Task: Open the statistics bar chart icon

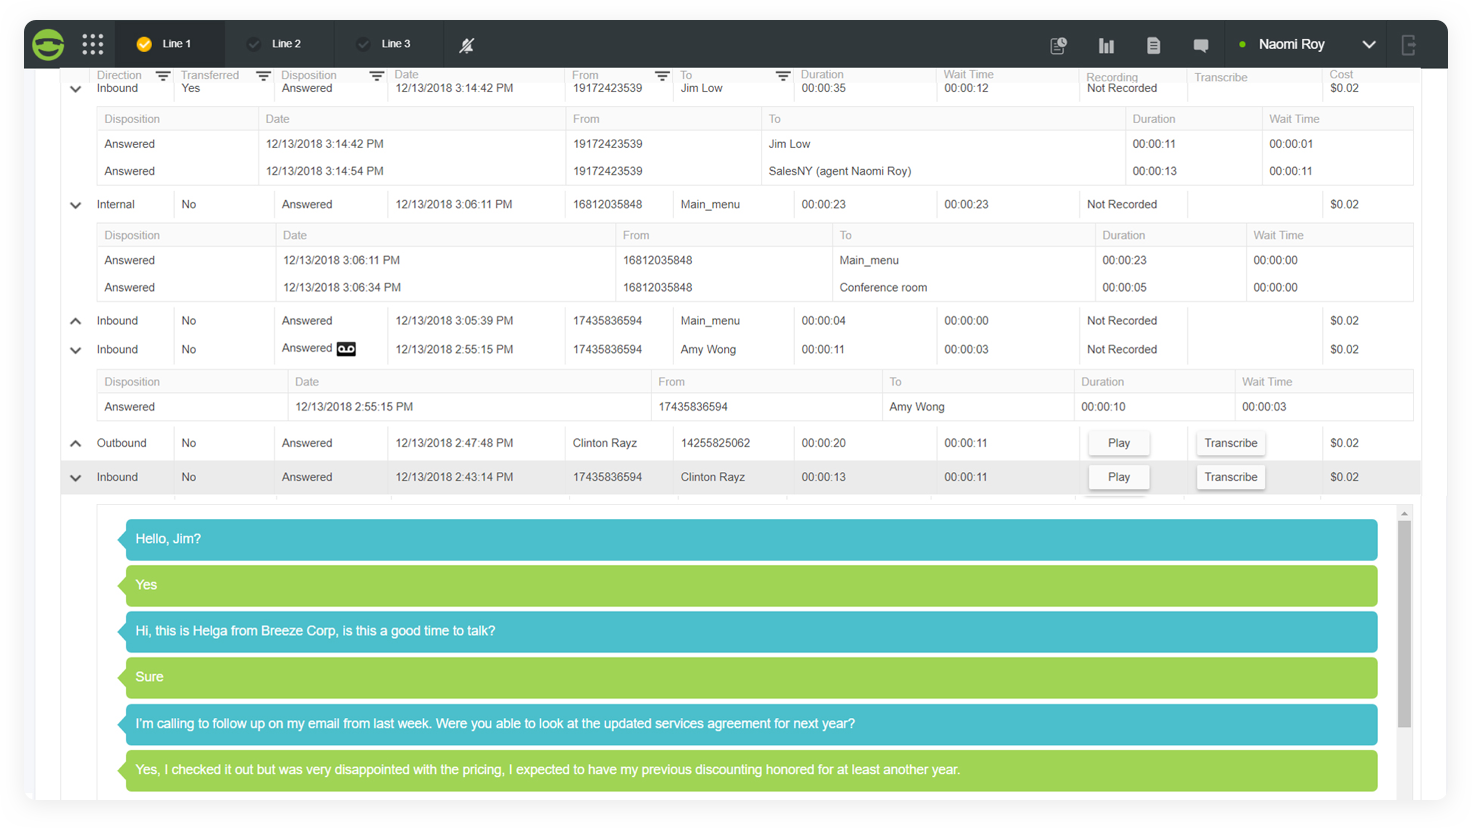Action: 1106,45
